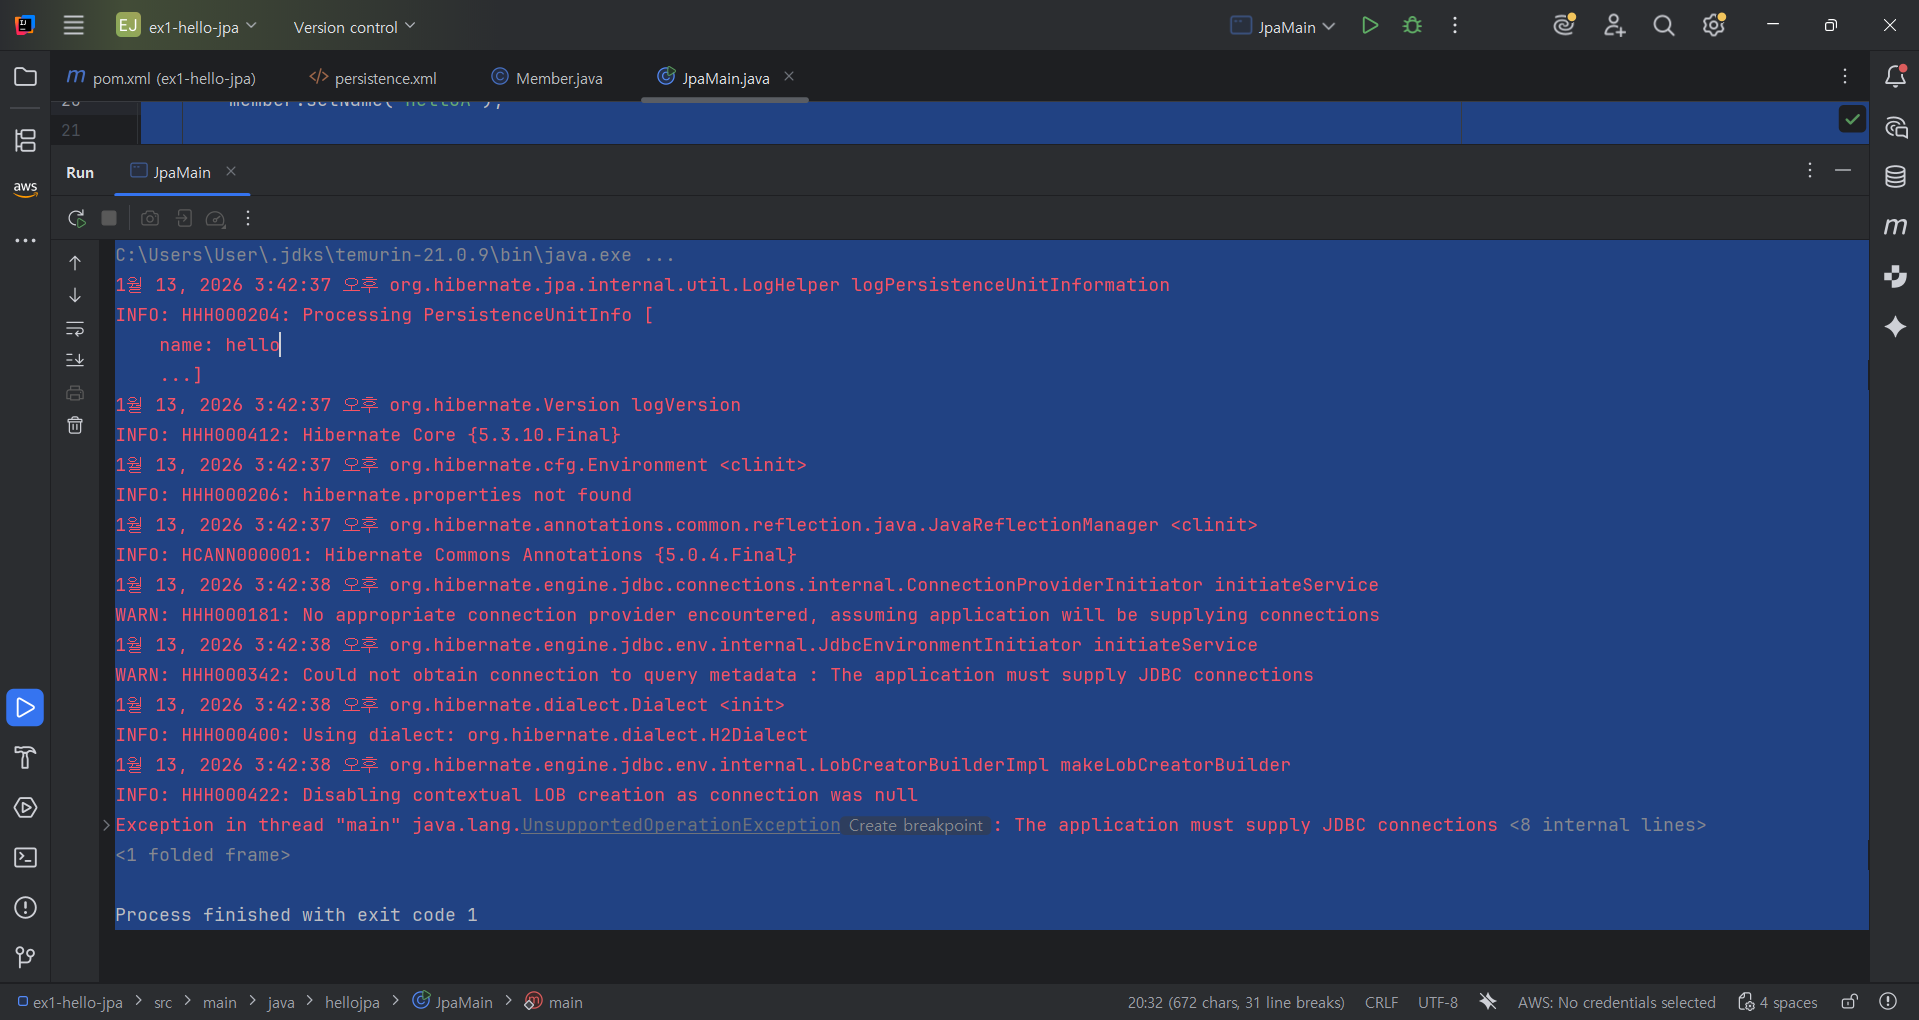1919x1020 pixels.
Task: Clear console output with trash icon
Action: pos(75,426)
